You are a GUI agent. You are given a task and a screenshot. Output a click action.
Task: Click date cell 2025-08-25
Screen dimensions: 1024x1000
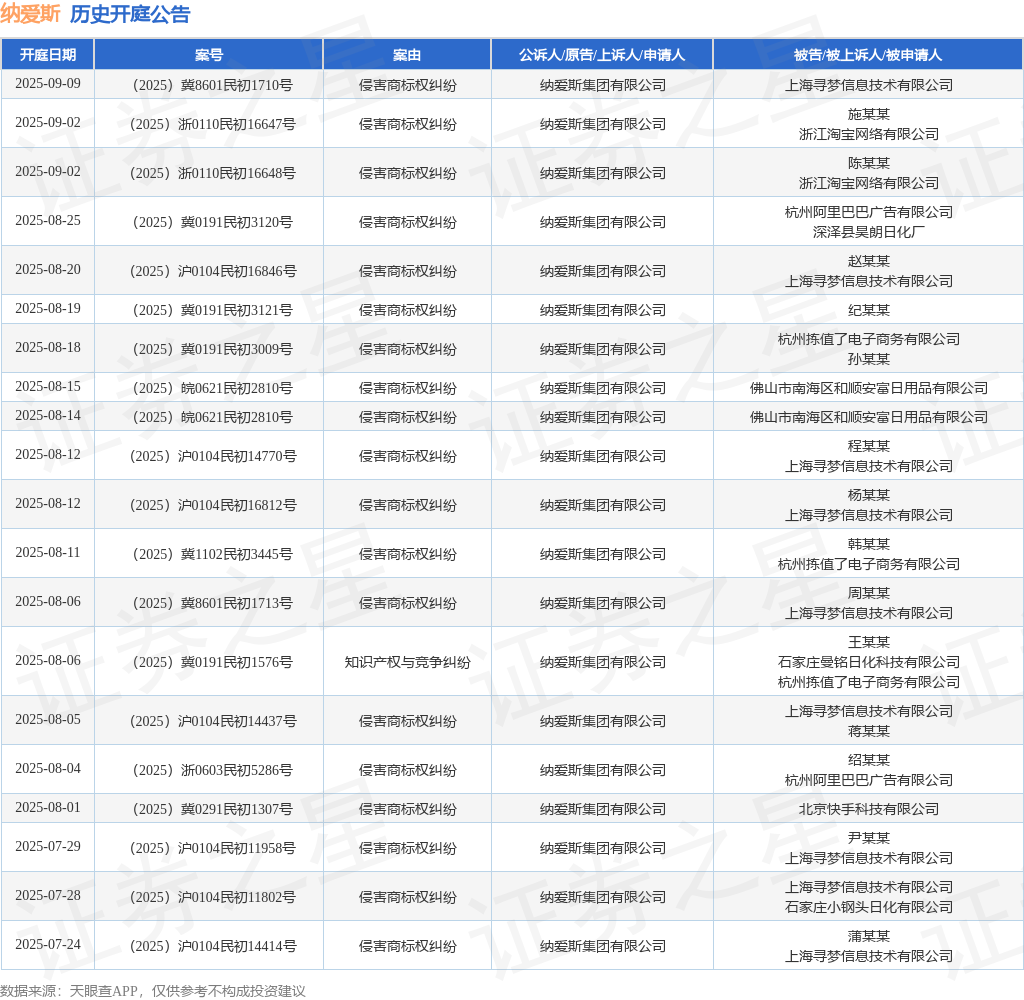coord(48,221)
